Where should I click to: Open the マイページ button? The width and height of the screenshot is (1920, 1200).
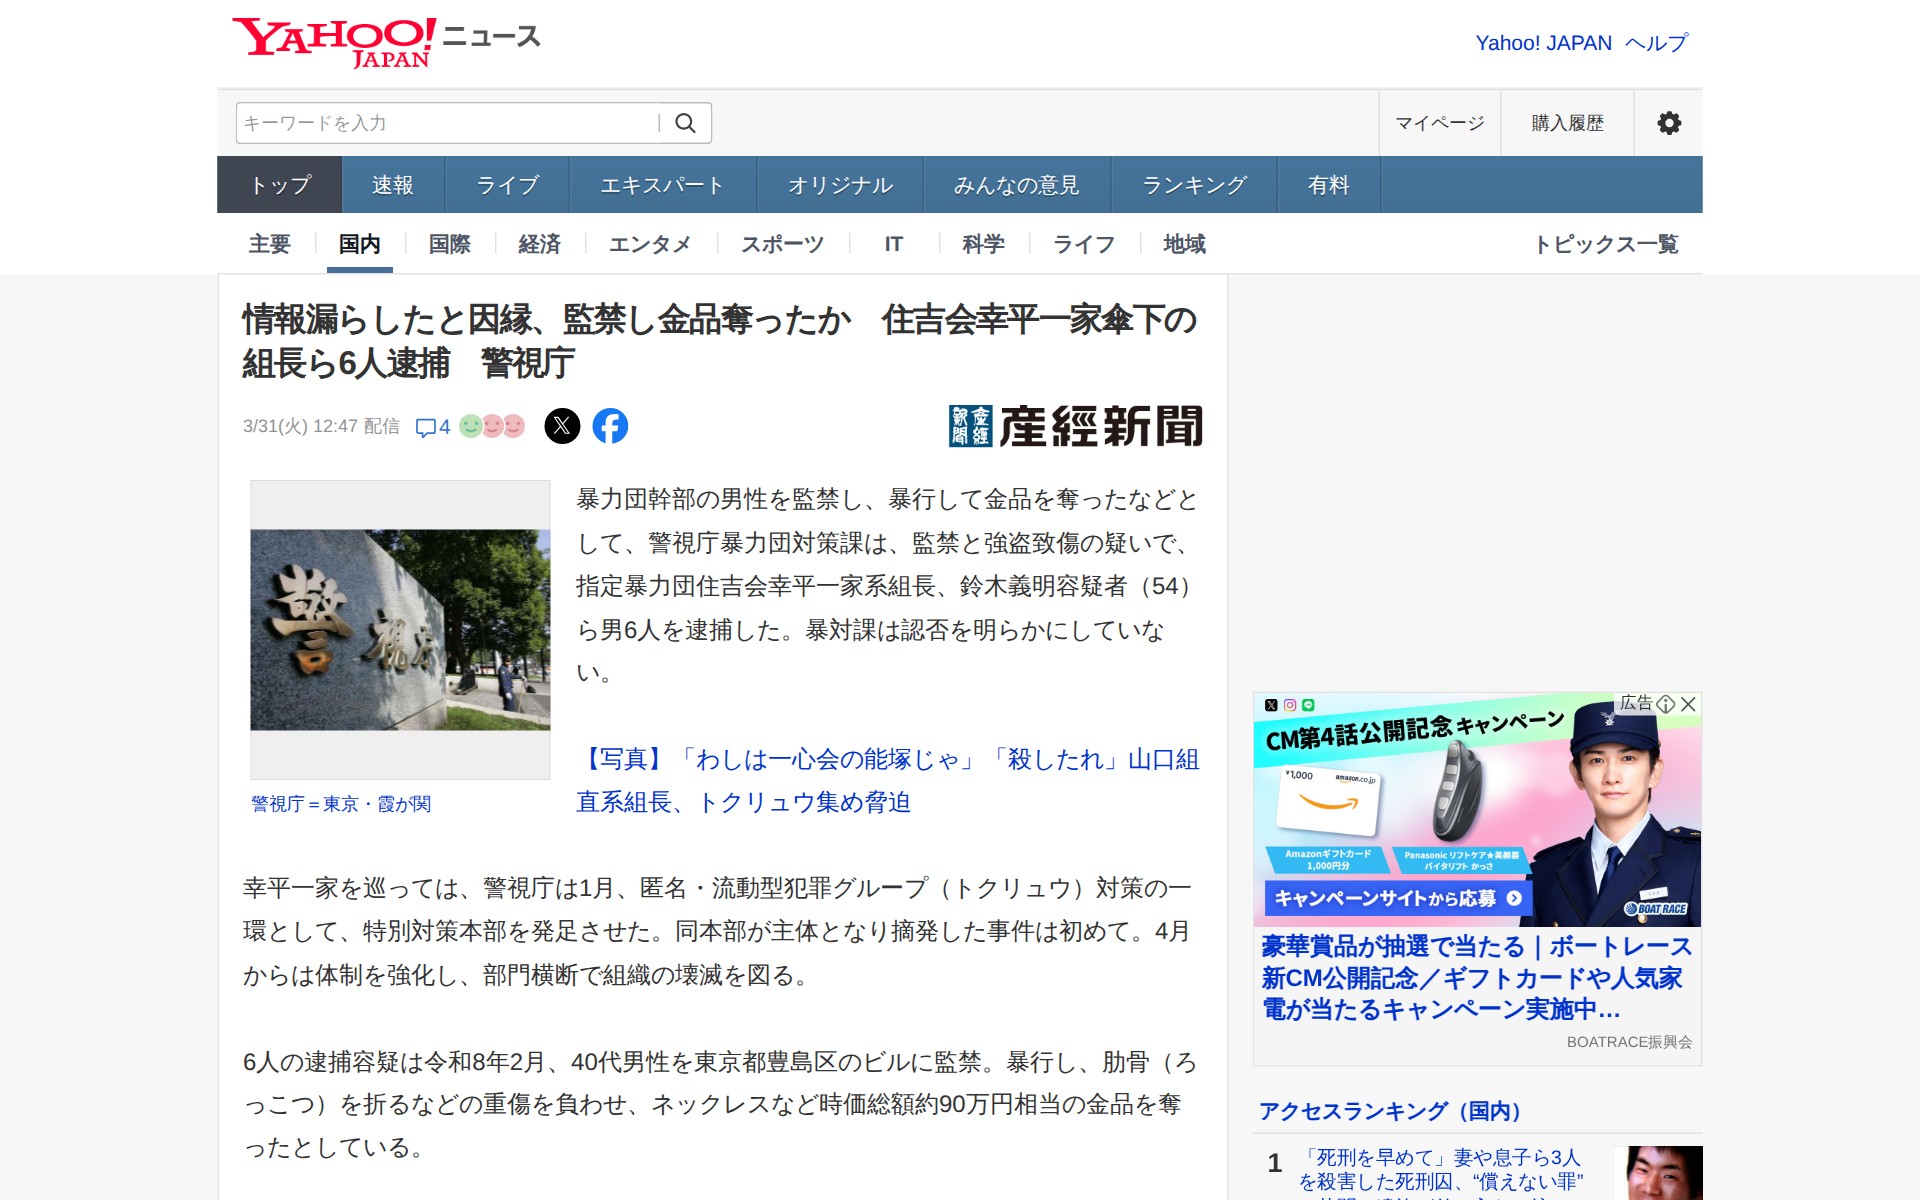[x=1439, y=123]
